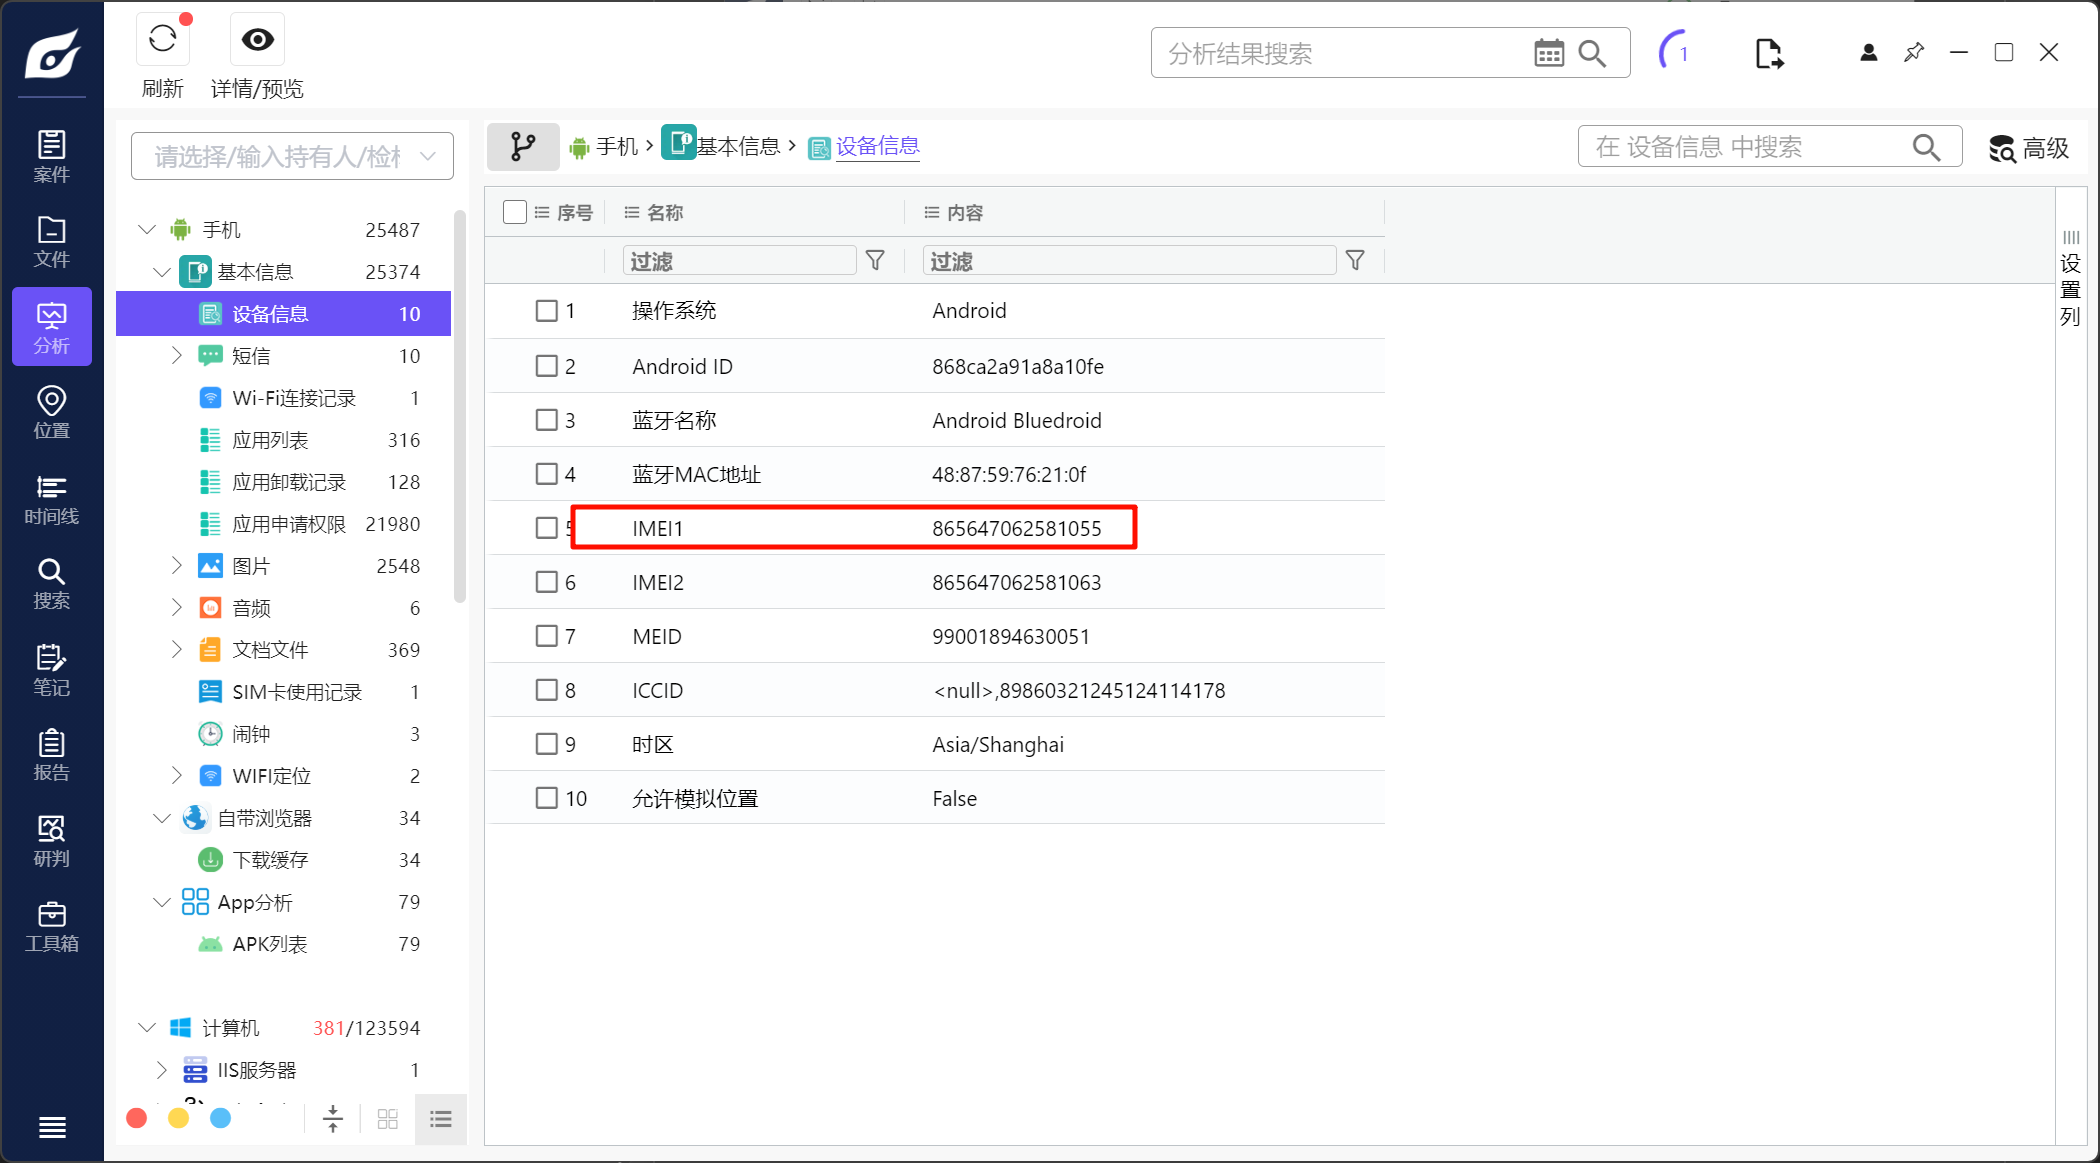The image size is (2100, 1163).
Task: Click the branch tree icon near breadcrumb
Action: click(522, 147)
